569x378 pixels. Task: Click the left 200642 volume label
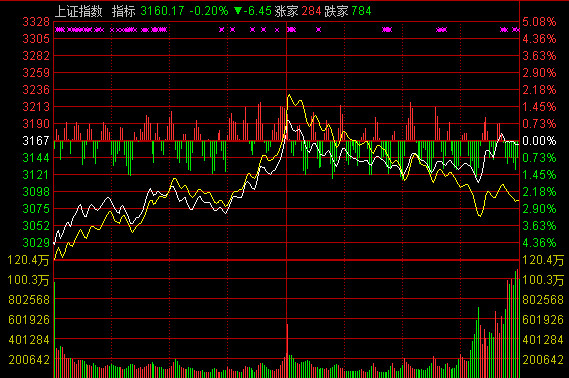[29, 360]
